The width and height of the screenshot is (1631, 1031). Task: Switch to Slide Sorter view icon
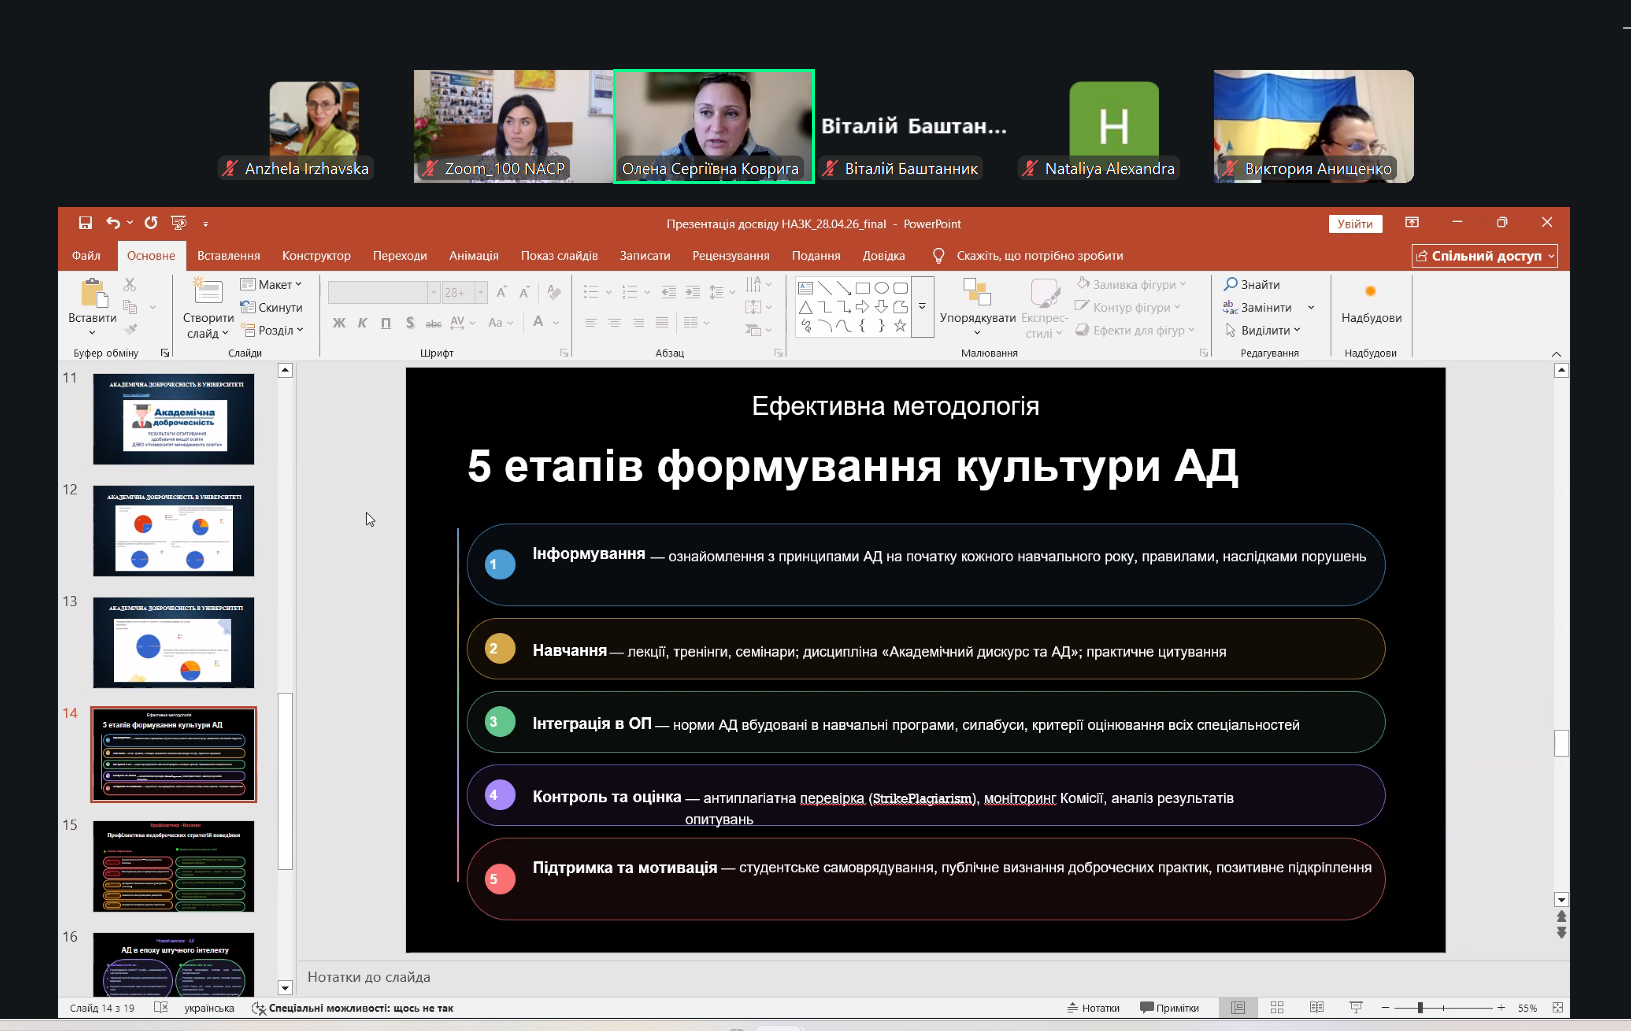pos(1277,1008)
